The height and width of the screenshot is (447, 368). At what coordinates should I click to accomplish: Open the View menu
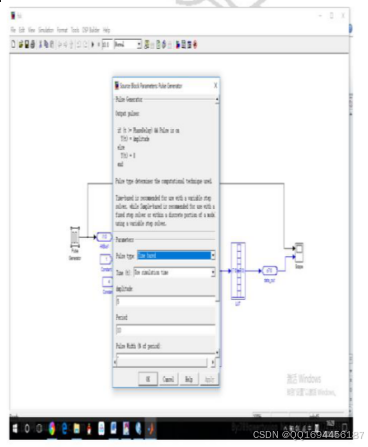pos(32,30)
